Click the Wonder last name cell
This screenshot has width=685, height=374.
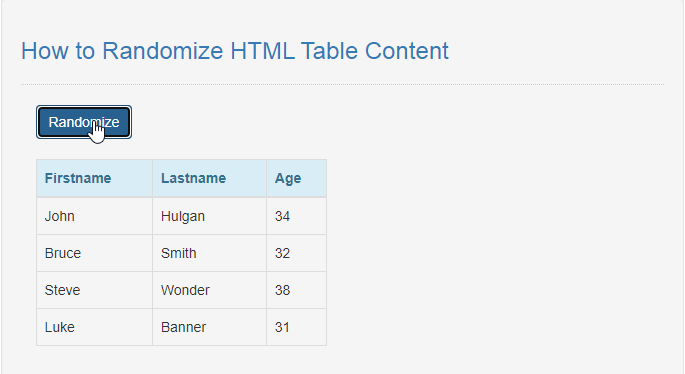tap(209, 291)
